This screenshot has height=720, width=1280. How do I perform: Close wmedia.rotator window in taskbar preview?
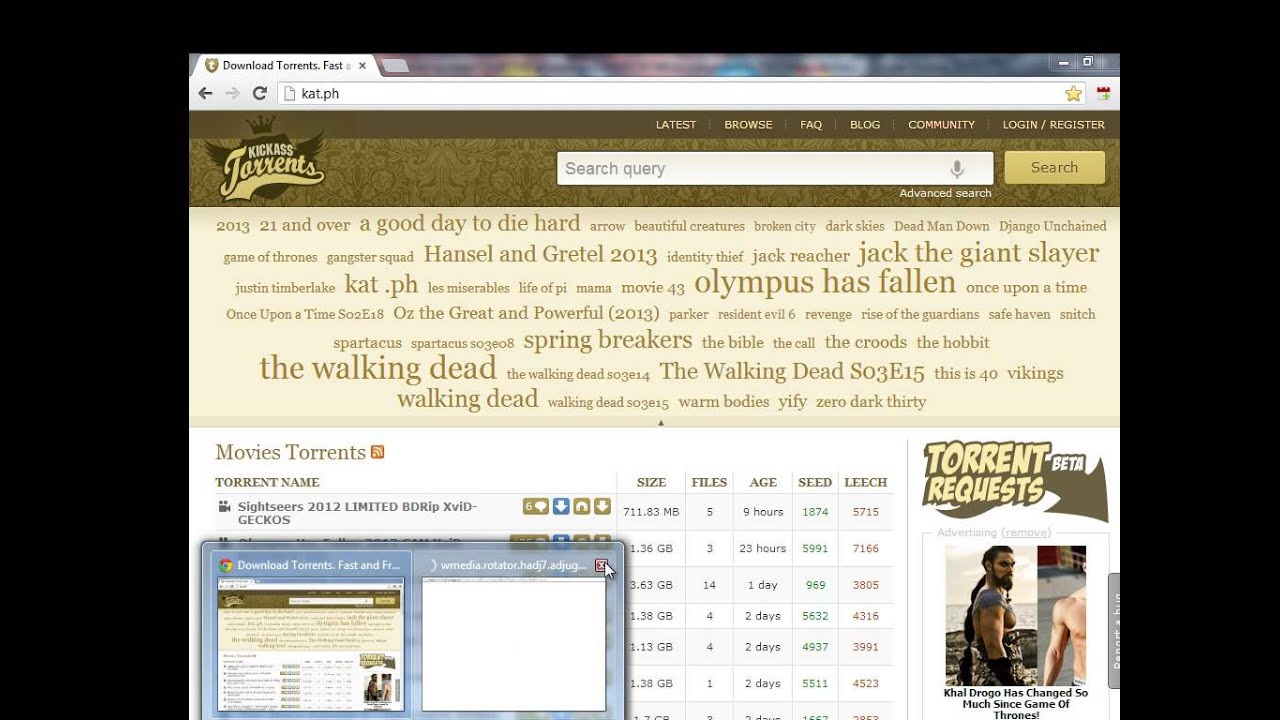tap(602, 566)
